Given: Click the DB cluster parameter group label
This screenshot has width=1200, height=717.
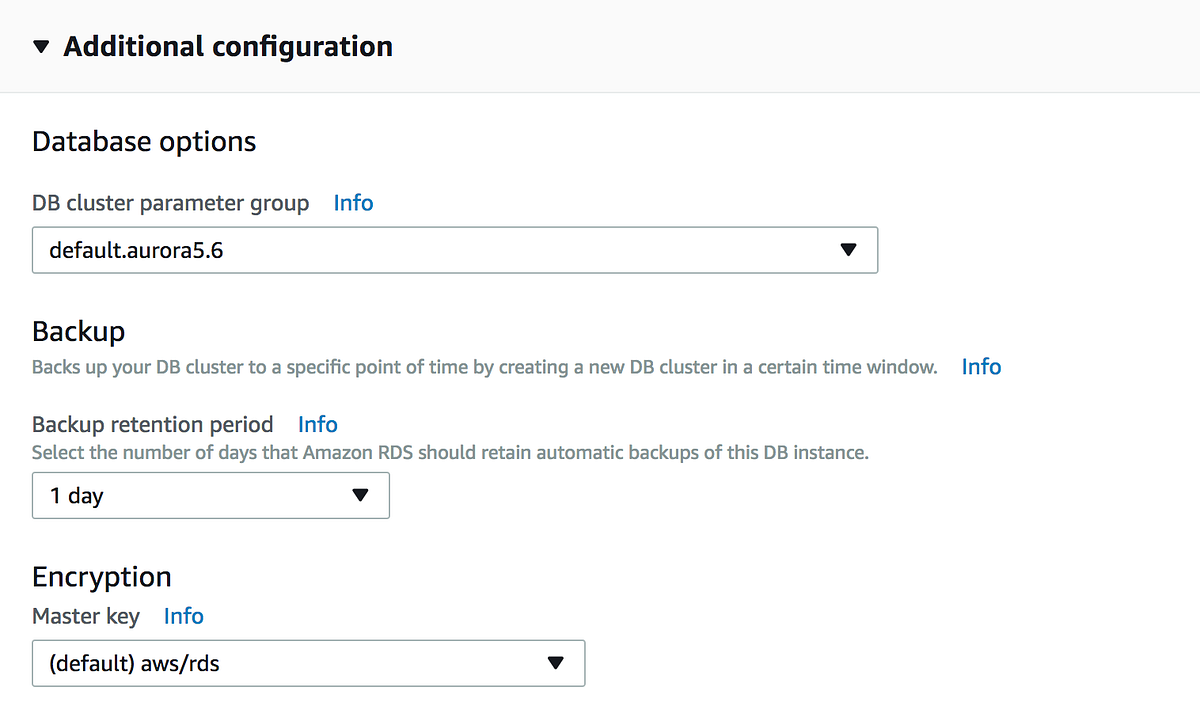Looking at the screenshot, I should point(171,203).
